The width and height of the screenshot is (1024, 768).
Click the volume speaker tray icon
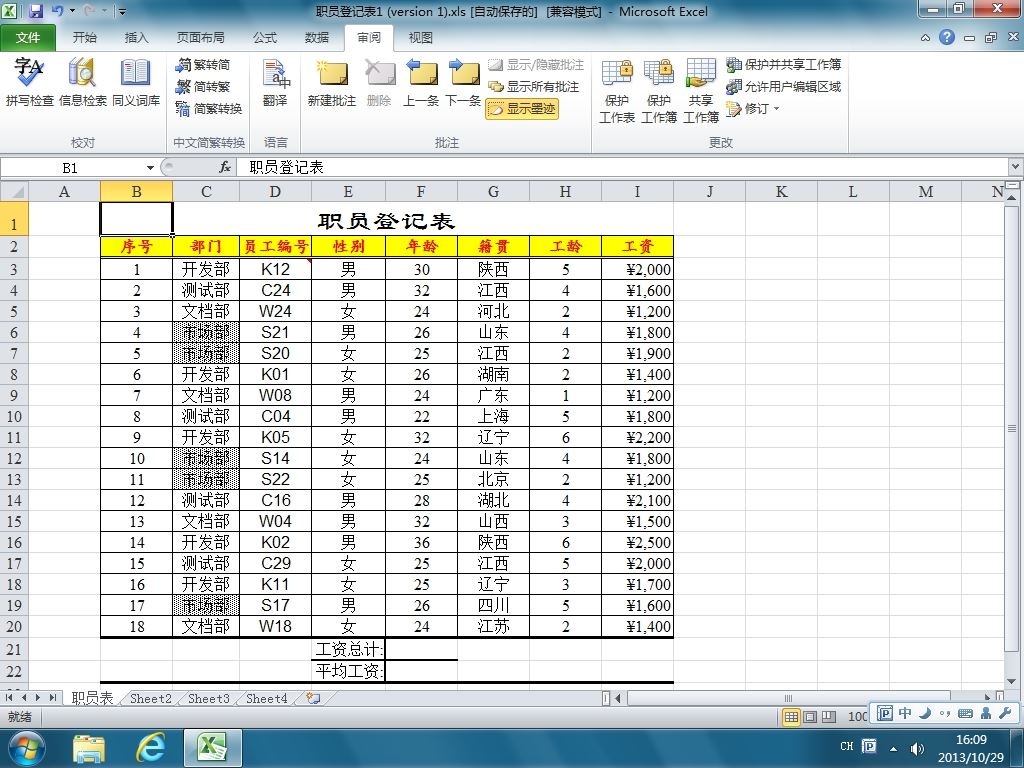917,748
